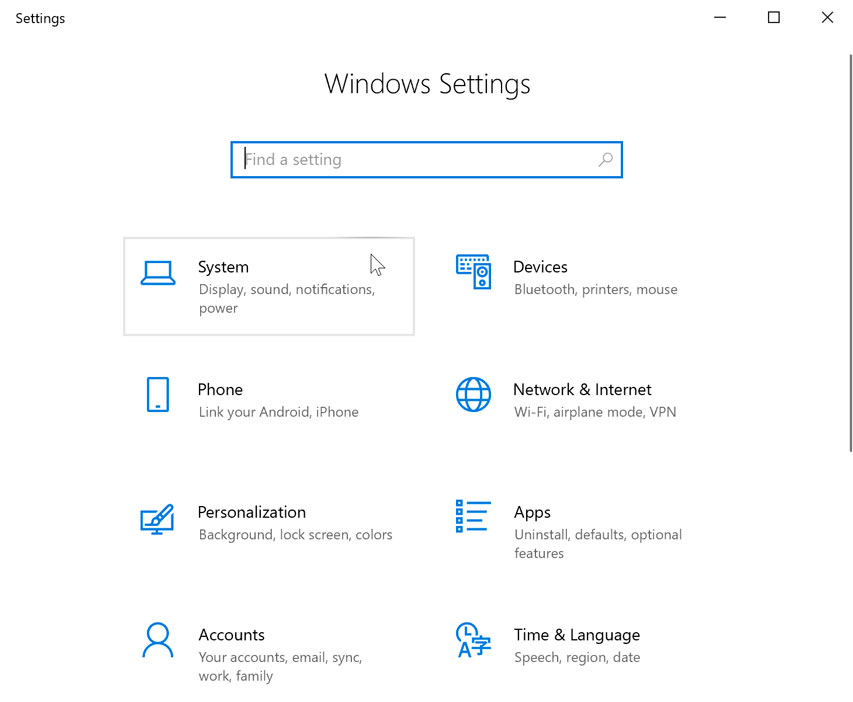Click the pen-on-monitor Personalization icon
853x702 pixels.
pyautogui.click(x=158, y=518)
